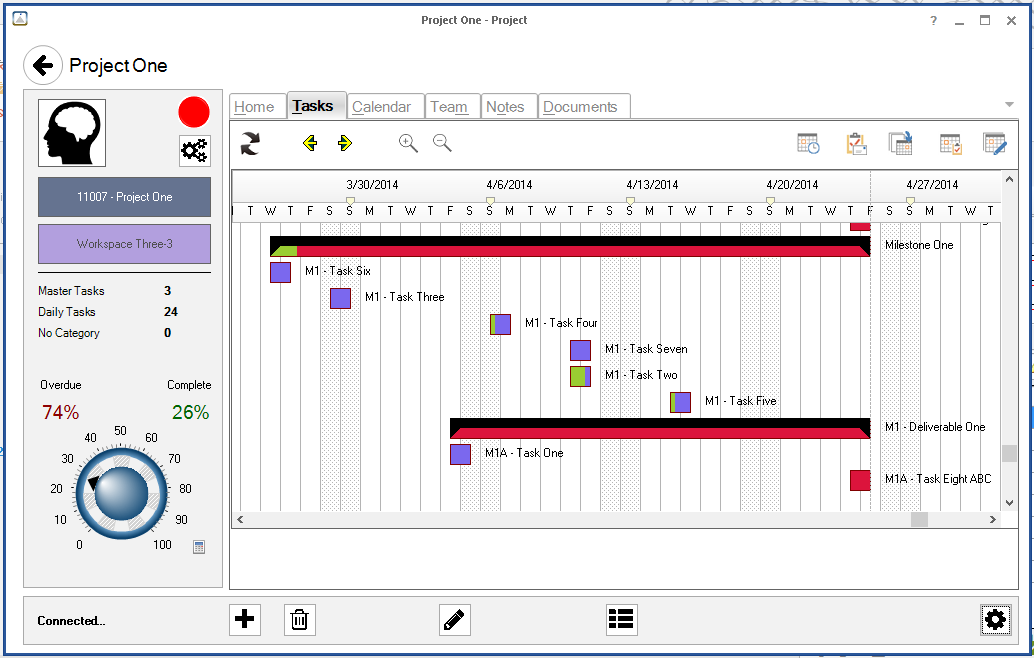
Task: Add a new task with the plus icon
Action: [x=245, y=620]
